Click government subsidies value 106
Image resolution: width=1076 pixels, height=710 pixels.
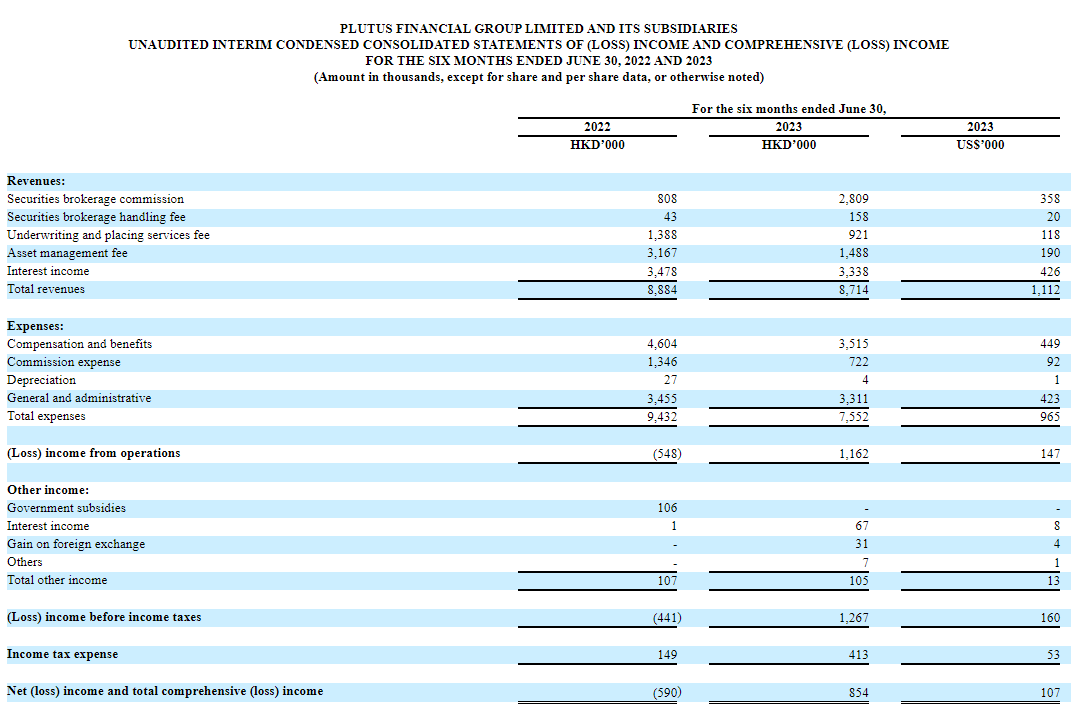(x=667, y=508)
